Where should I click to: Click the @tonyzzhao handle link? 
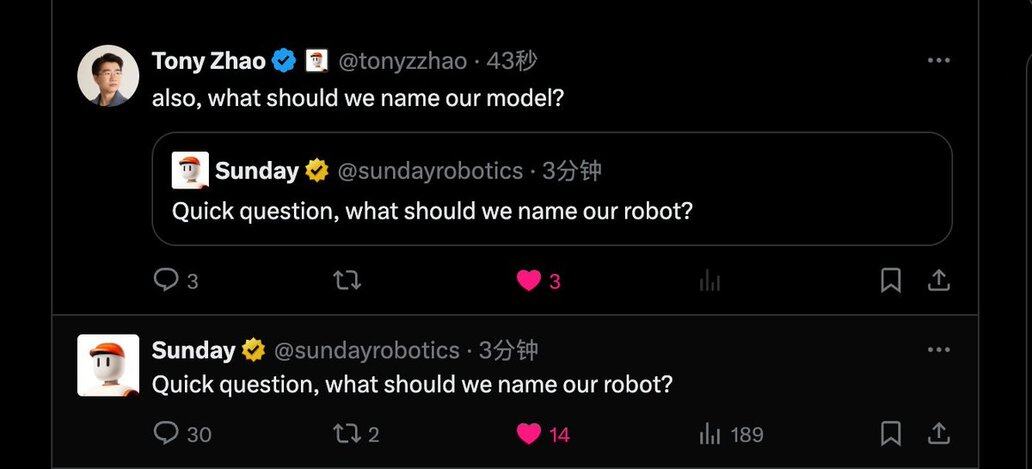pos(402,61)
